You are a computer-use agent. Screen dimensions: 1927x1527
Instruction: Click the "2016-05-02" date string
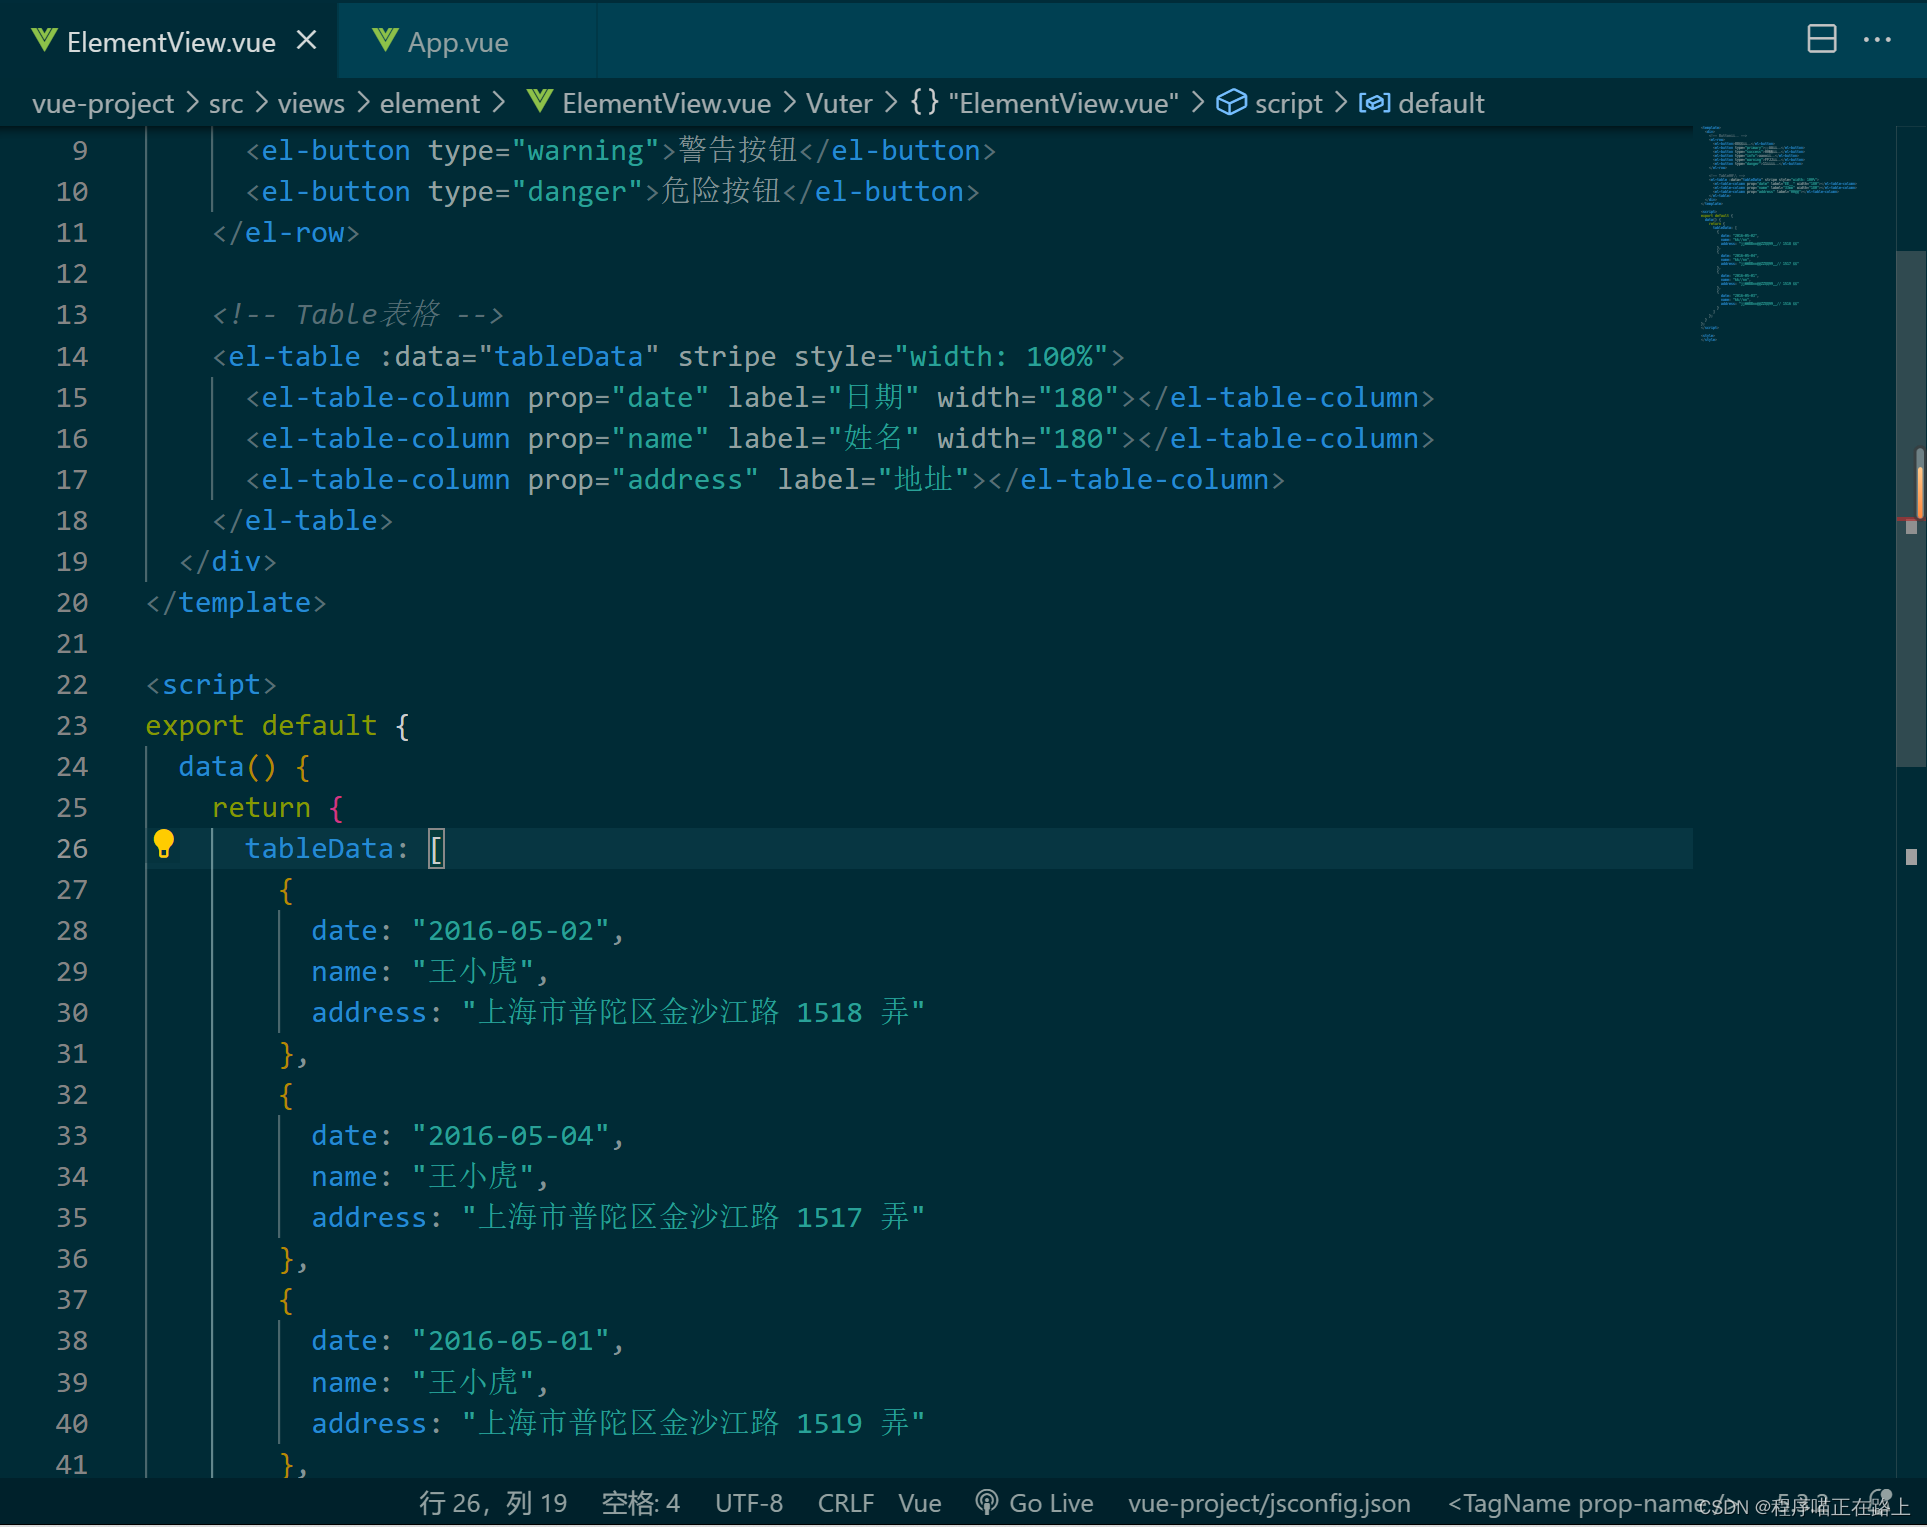[x=511, y=930]
